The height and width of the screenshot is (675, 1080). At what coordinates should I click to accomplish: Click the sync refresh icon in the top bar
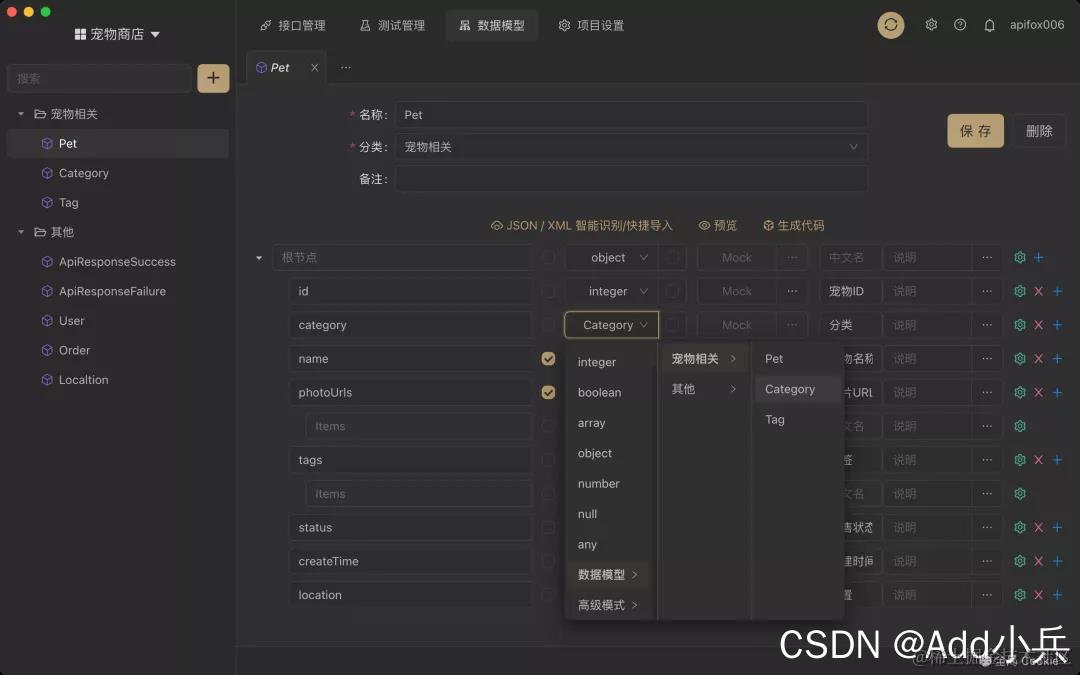pos(891,25)
